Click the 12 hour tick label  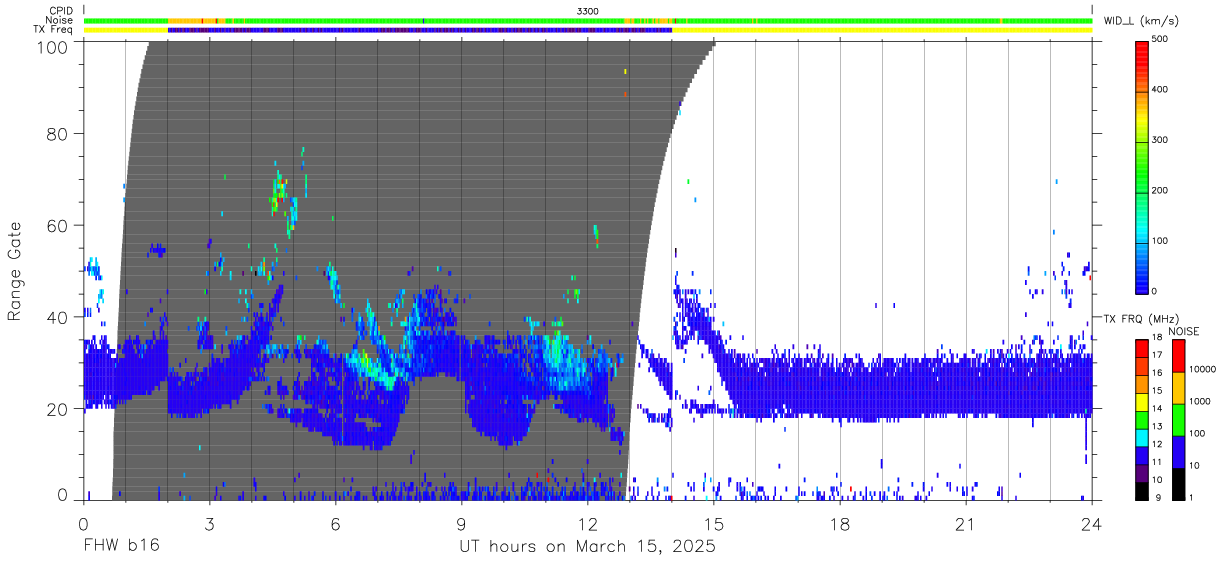tap(588, 523)
